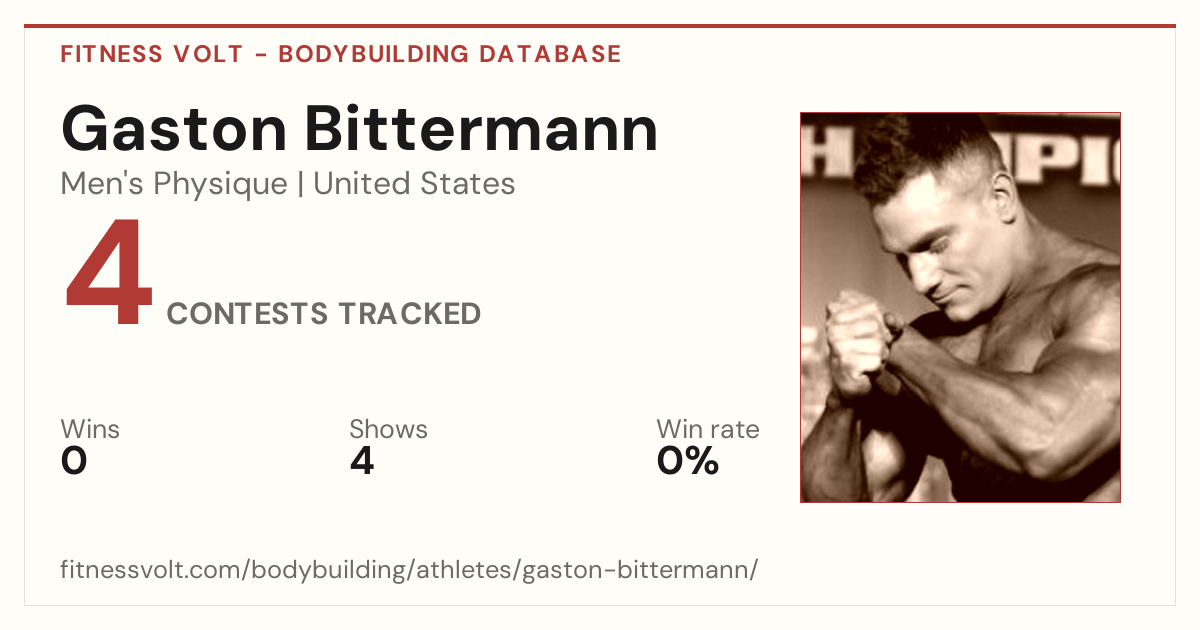
Task: Select the CONTESTS TRACKED label
Action: (x=324, y=314)
